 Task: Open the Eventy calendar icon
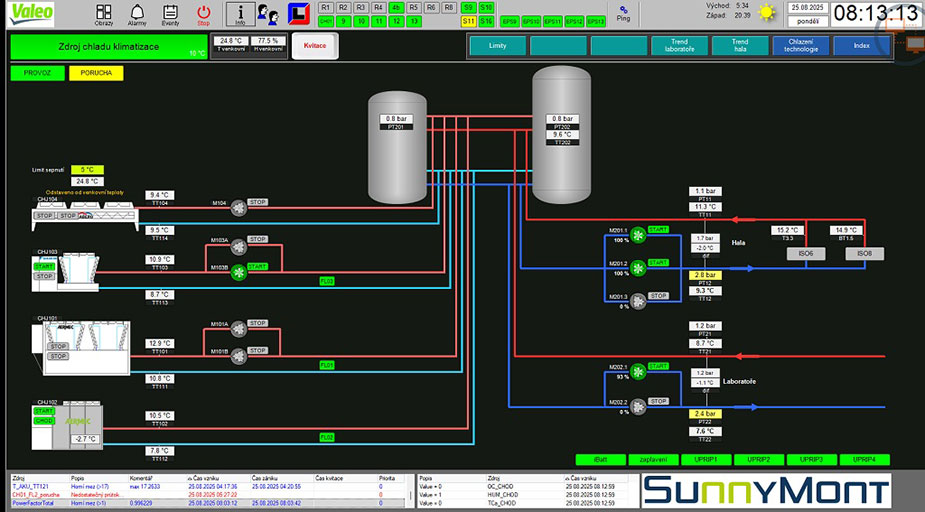170,13
